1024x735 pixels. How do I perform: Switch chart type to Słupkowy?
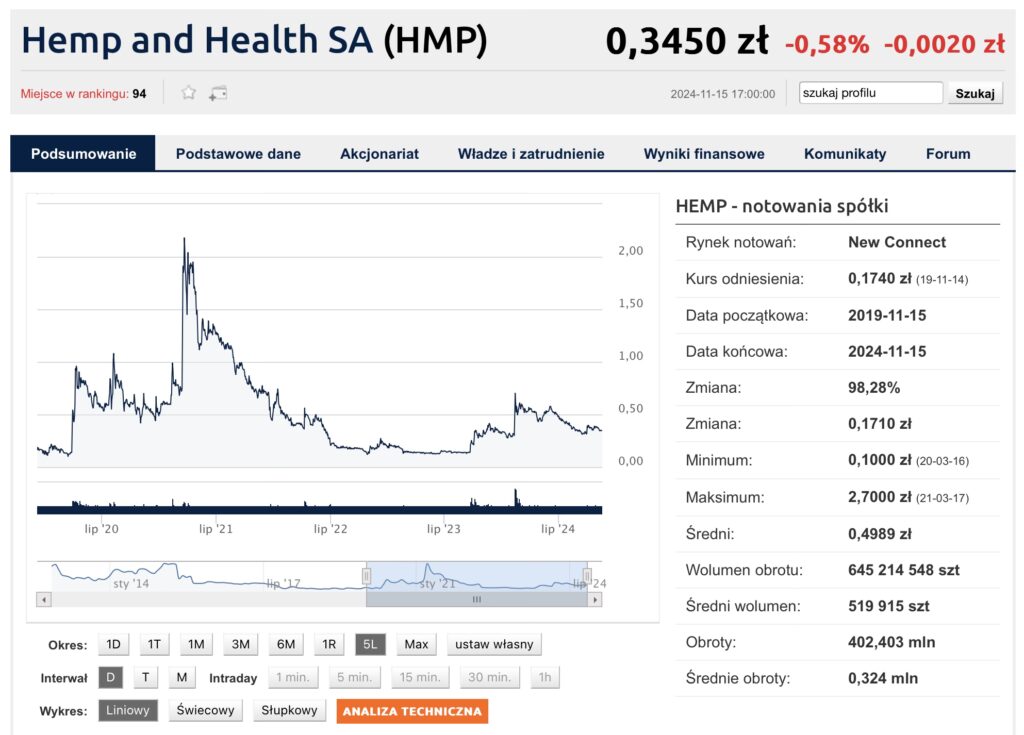(289, 711)
